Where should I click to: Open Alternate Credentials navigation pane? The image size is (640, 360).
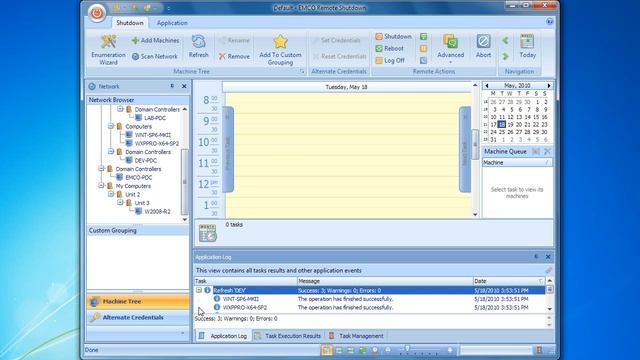pyautogui.click(x=138, y=318)
